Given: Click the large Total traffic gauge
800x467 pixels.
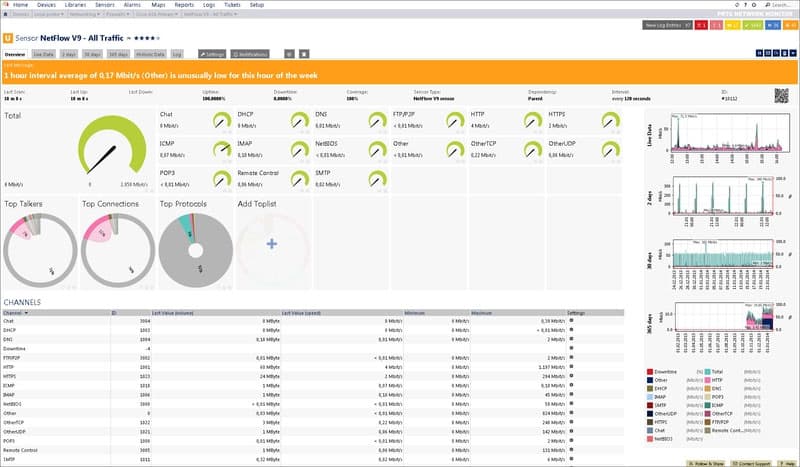Looking at the screenshot, I should pos(112,146).
